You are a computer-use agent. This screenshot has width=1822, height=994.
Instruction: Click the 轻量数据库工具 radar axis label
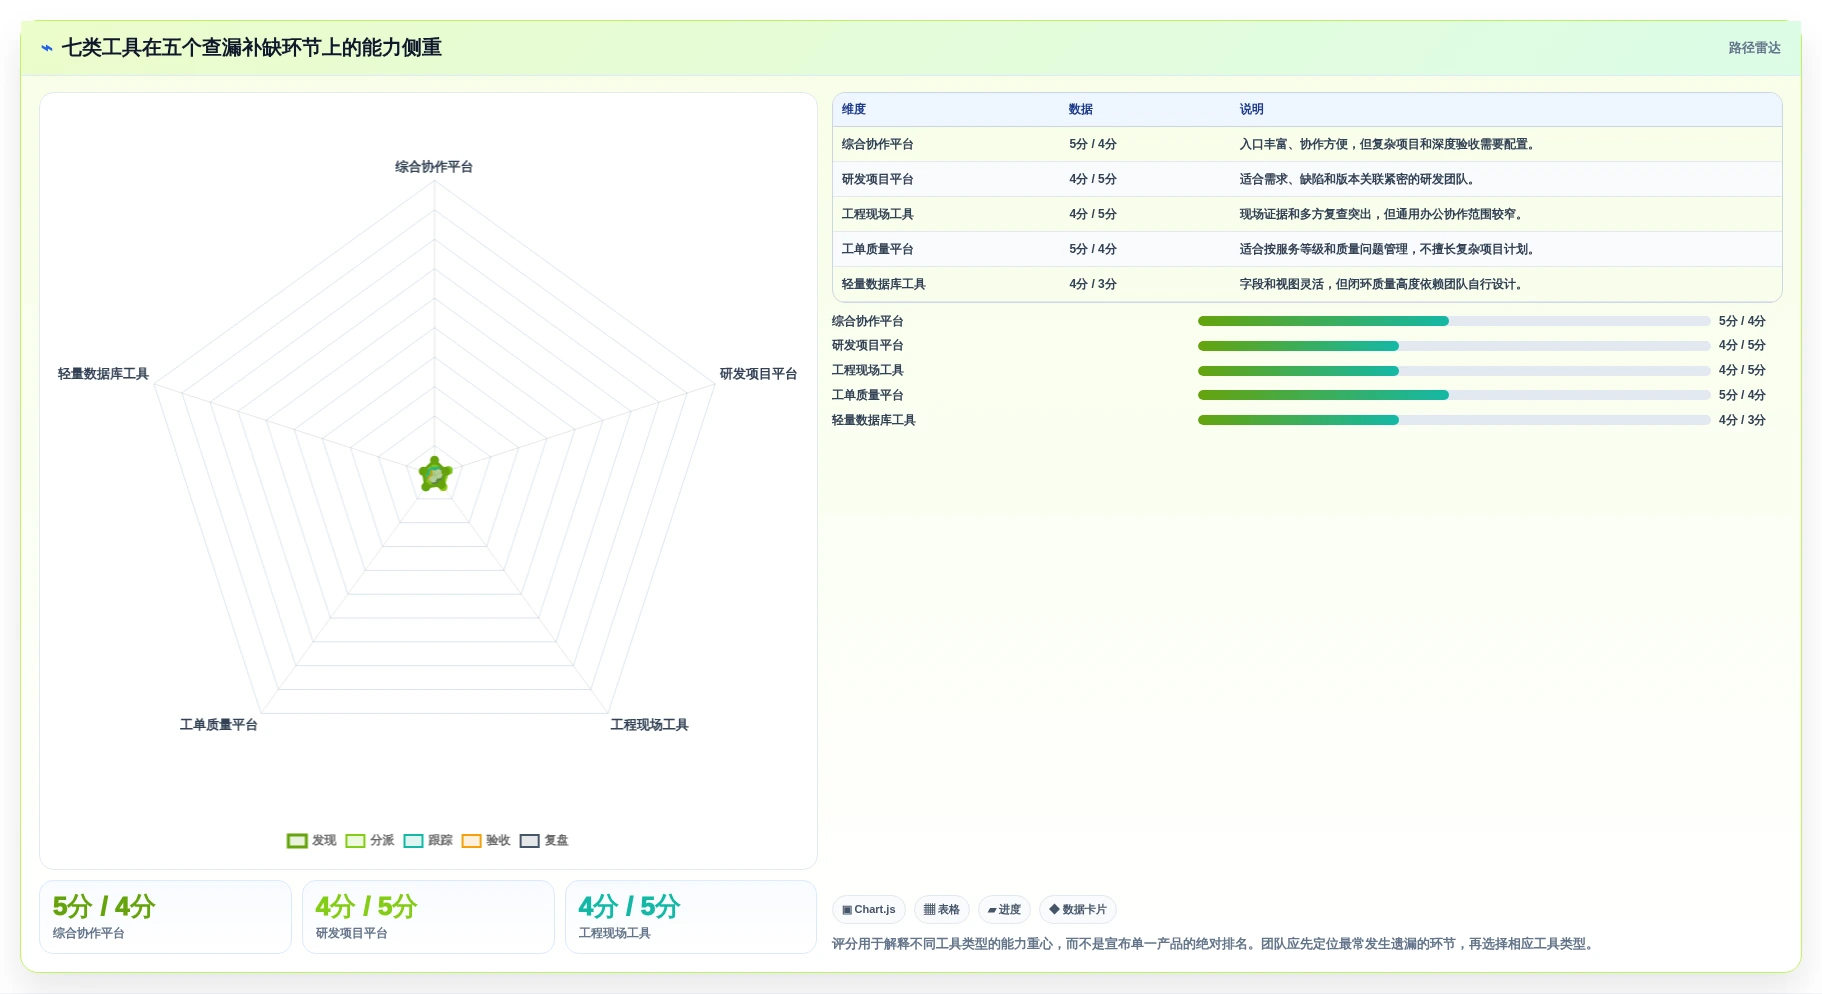point(103,374)
